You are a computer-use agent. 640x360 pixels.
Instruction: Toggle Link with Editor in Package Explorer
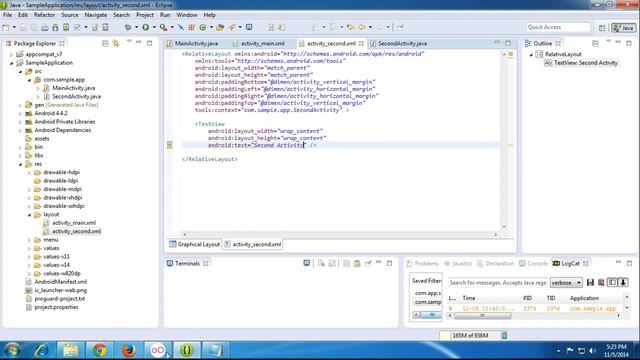(116, 43)
